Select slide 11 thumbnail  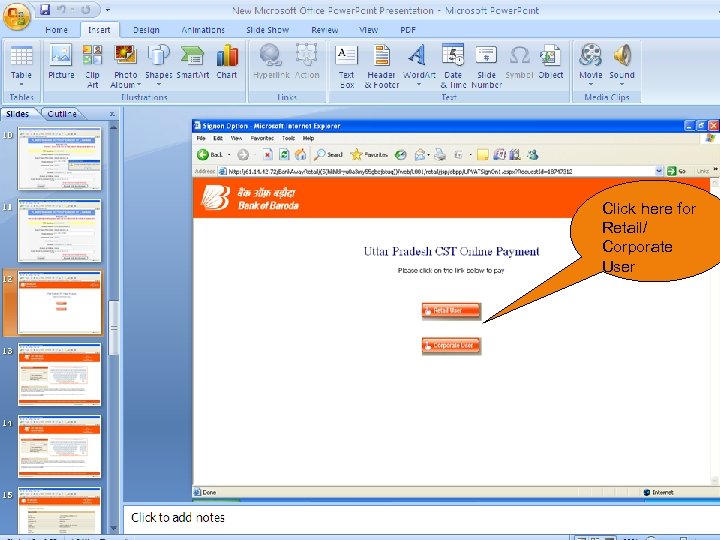59,231
